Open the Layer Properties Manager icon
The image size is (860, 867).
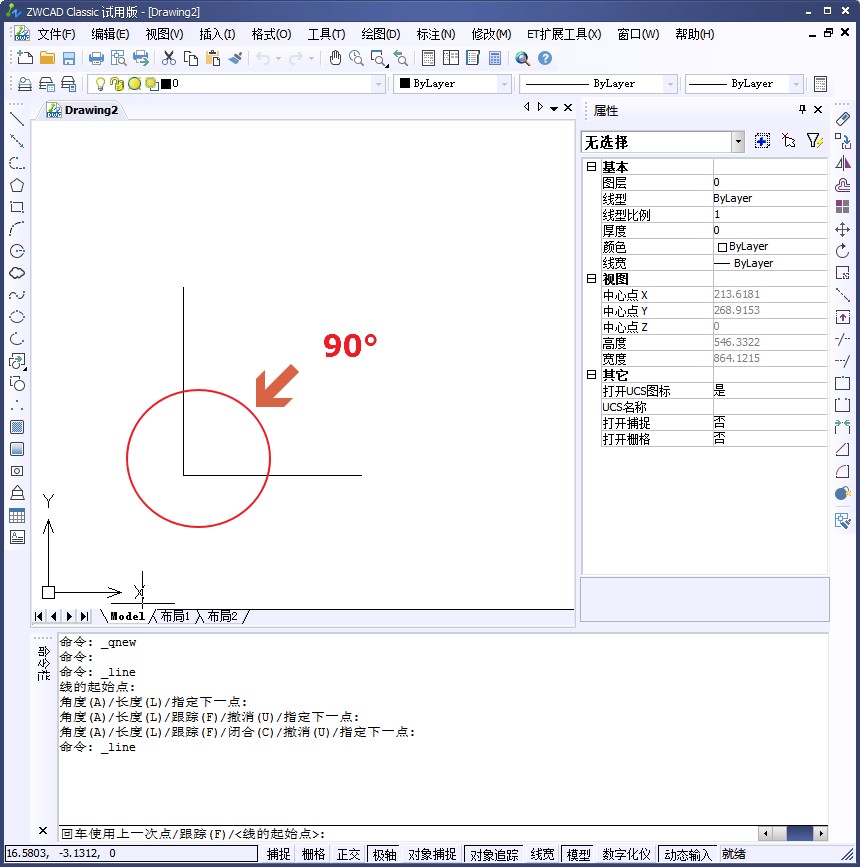pos(23,83)
